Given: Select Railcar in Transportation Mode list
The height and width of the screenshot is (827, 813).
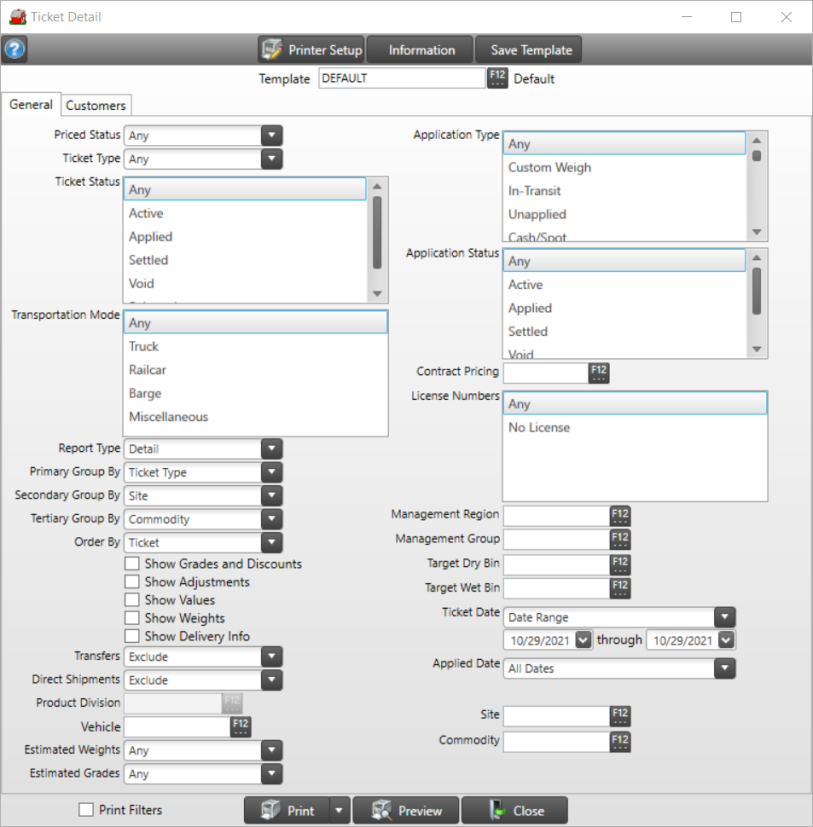Looking at the screenshot, I should click(147, 370).
